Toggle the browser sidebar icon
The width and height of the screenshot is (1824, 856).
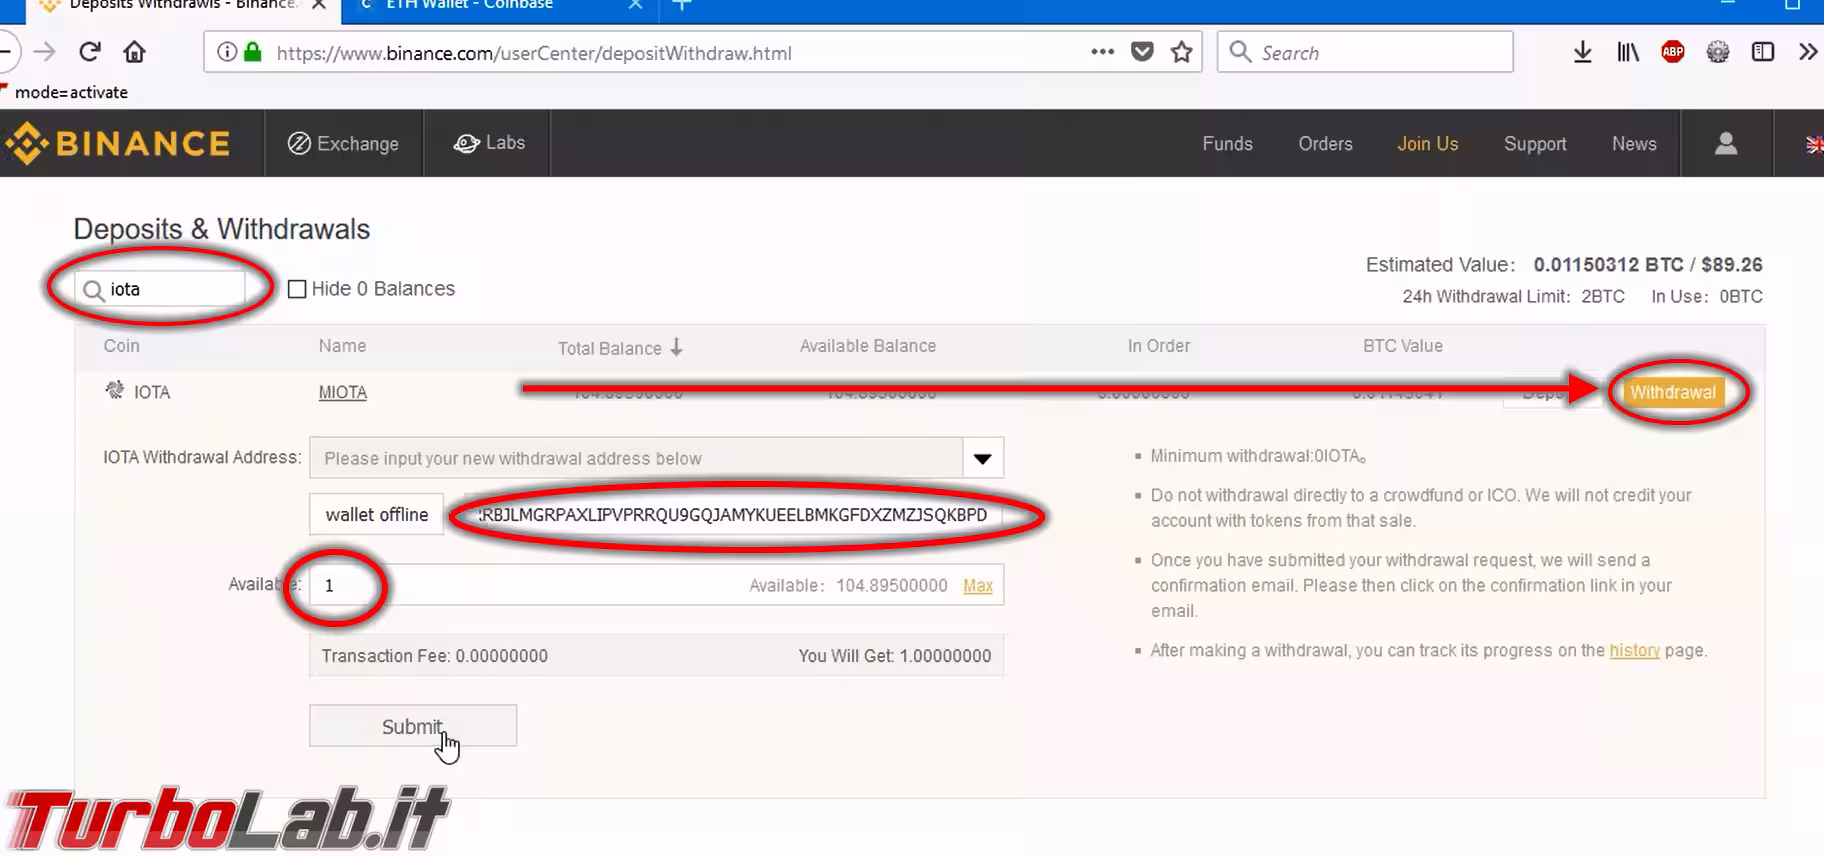click(x=1762, y=52)
